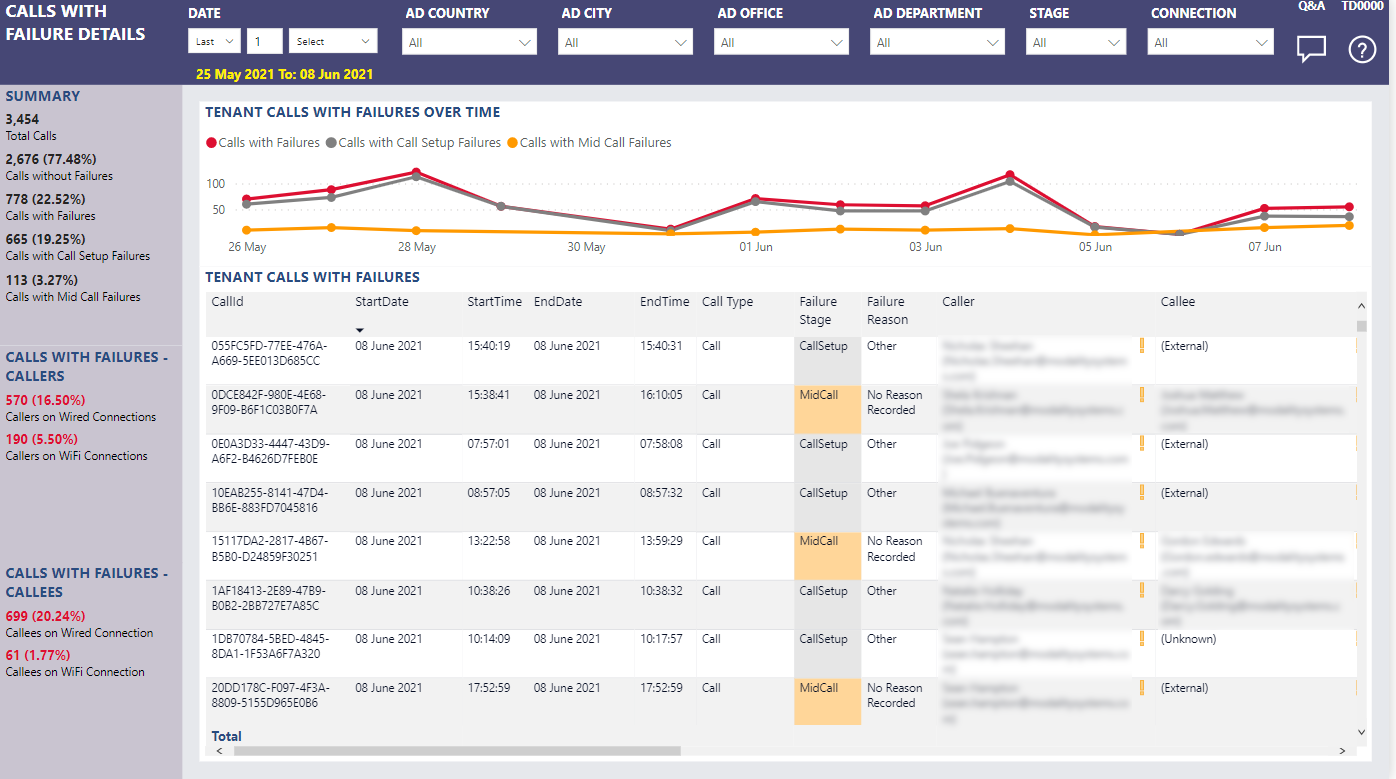Click the orange alert marker in the 15:40:19 row

click(1141, 346)
